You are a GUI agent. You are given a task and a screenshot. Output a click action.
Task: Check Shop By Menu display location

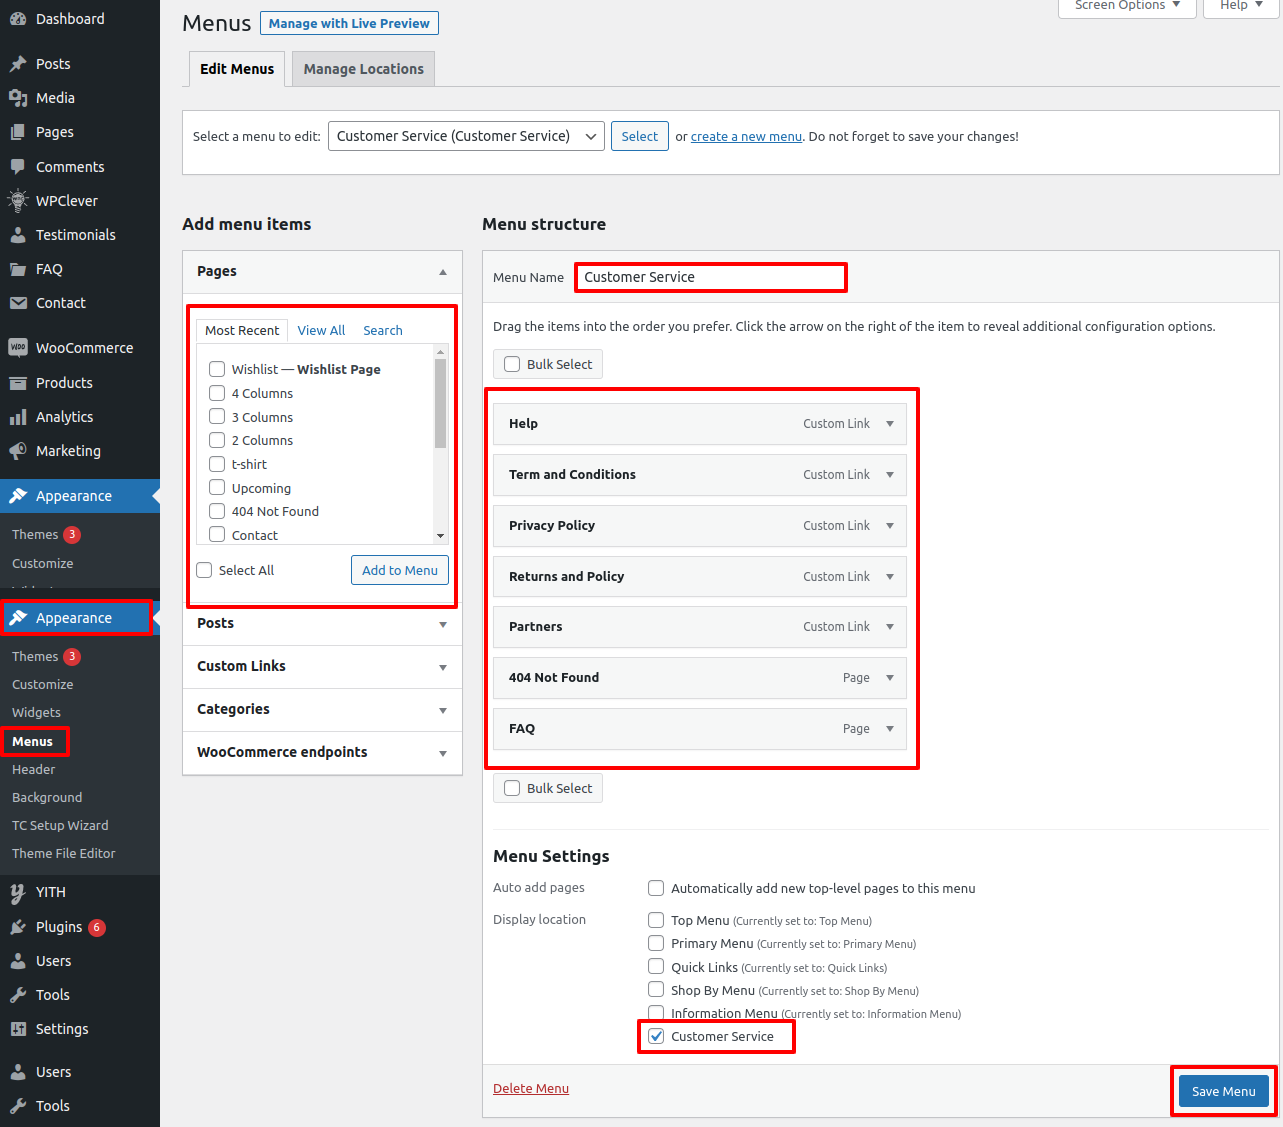click(x=656, y=990)
